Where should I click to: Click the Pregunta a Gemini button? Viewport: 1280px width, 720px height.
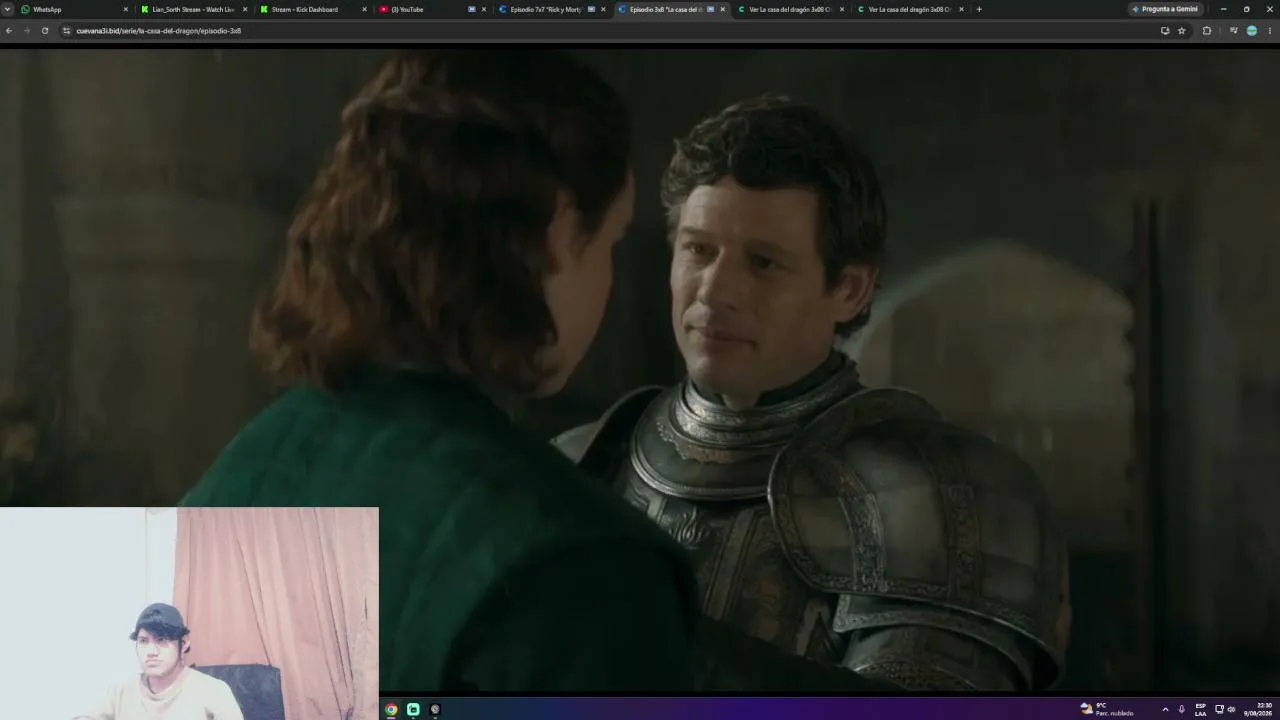[1165, 9]
